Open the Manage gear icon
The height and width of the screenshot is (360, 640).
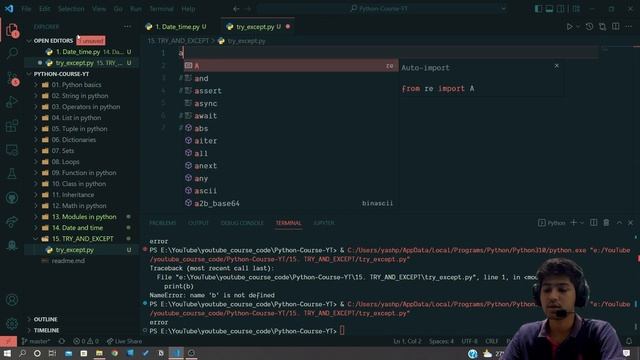(x=12, y=323)
